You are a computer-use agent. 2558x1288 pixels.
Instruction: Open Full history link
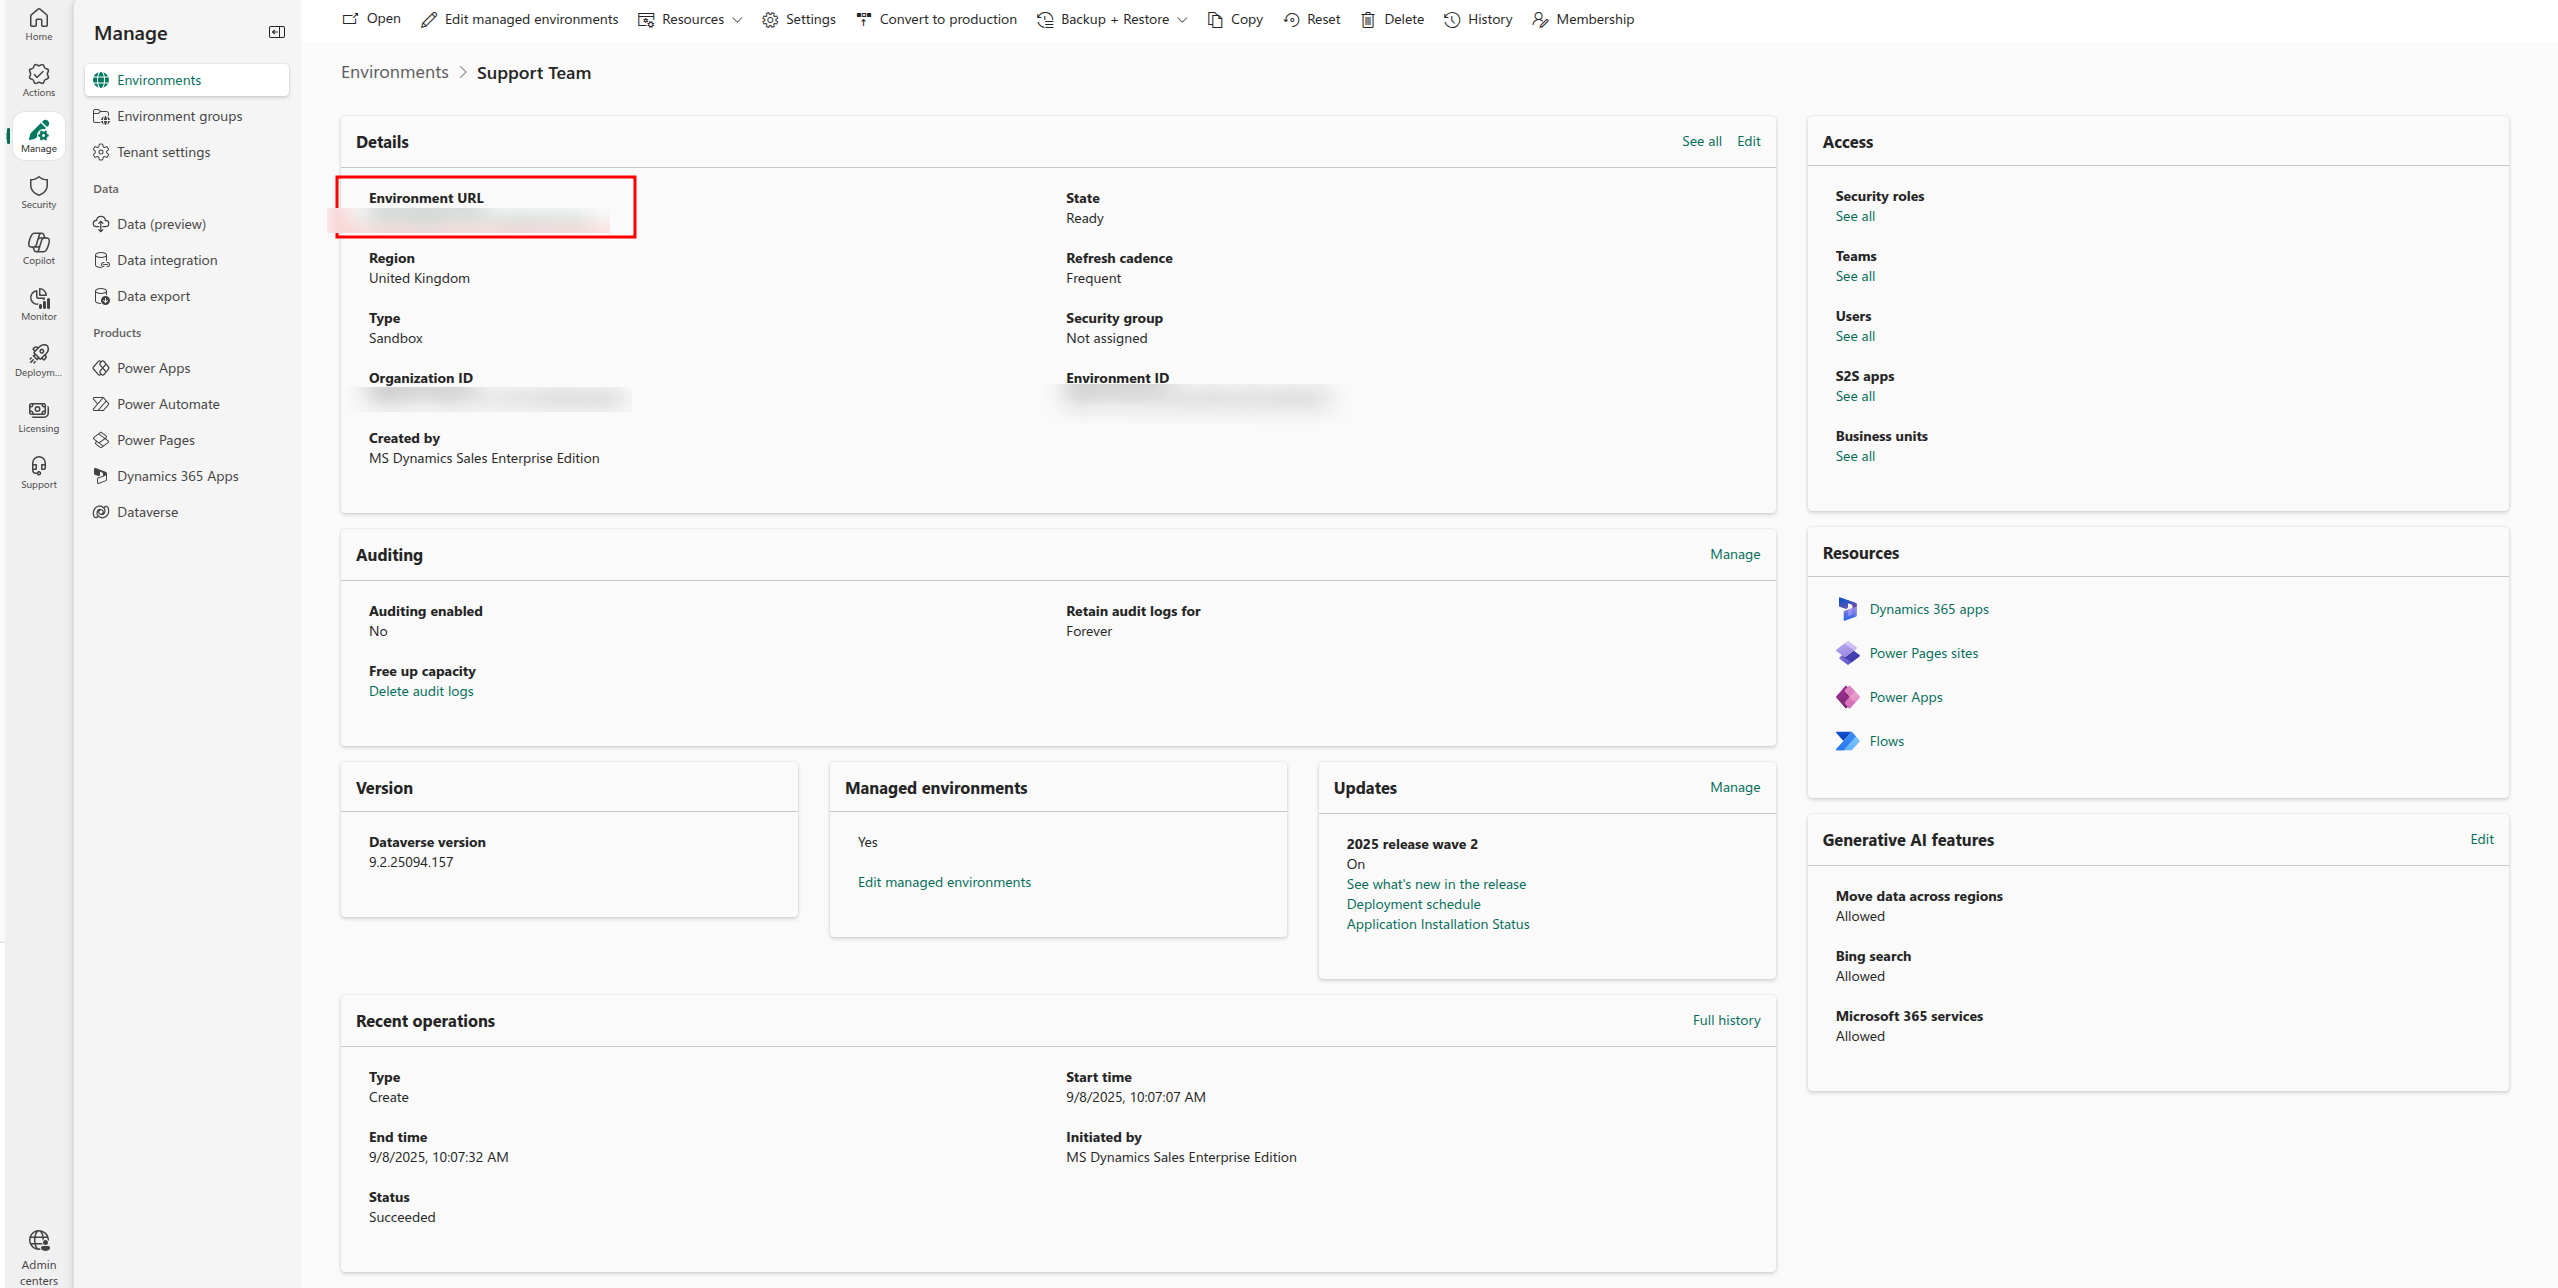(1726, 1020)
